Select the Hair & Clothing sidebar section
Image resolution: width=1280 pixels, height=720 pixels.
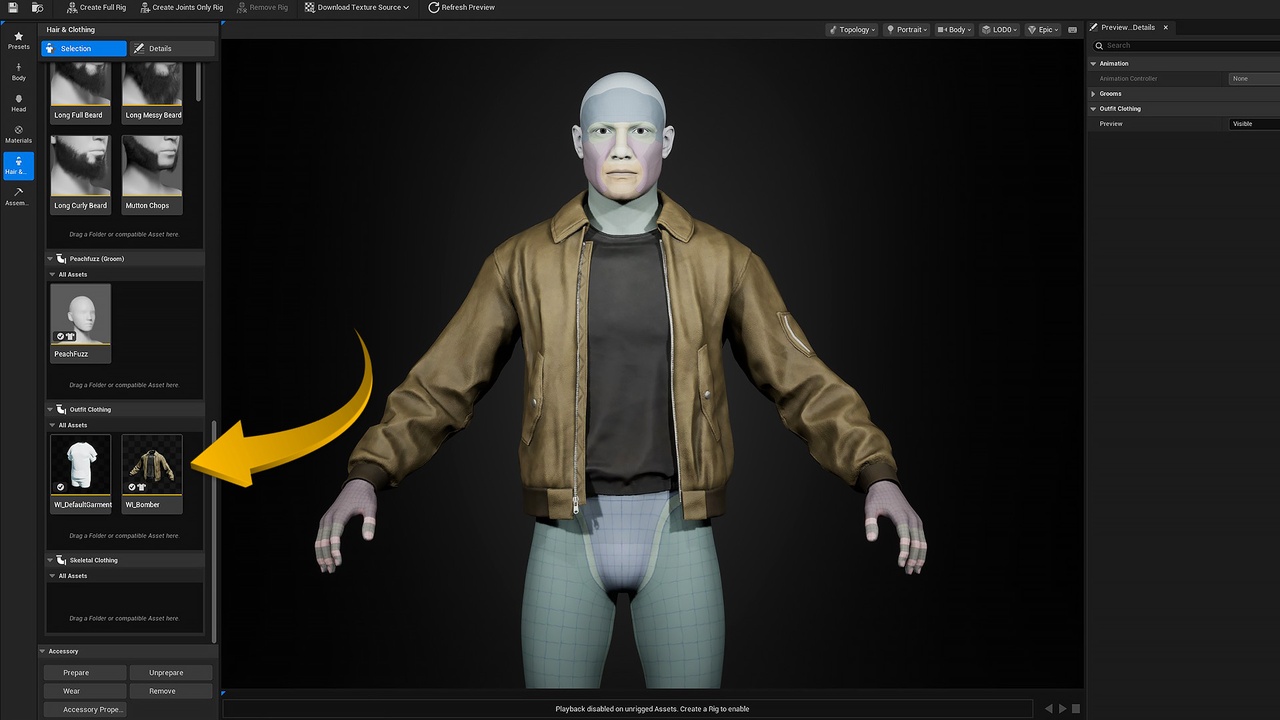(18, 166)
